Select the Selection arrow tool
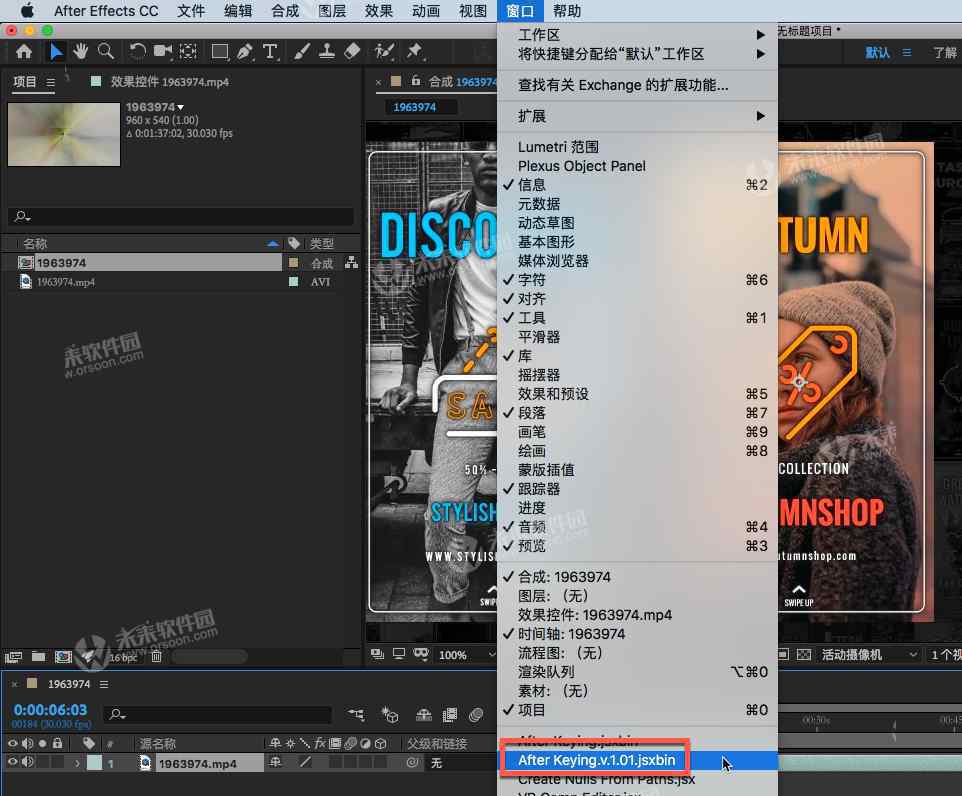This screenshot has height=796, width=962. [x=56, y=52]
